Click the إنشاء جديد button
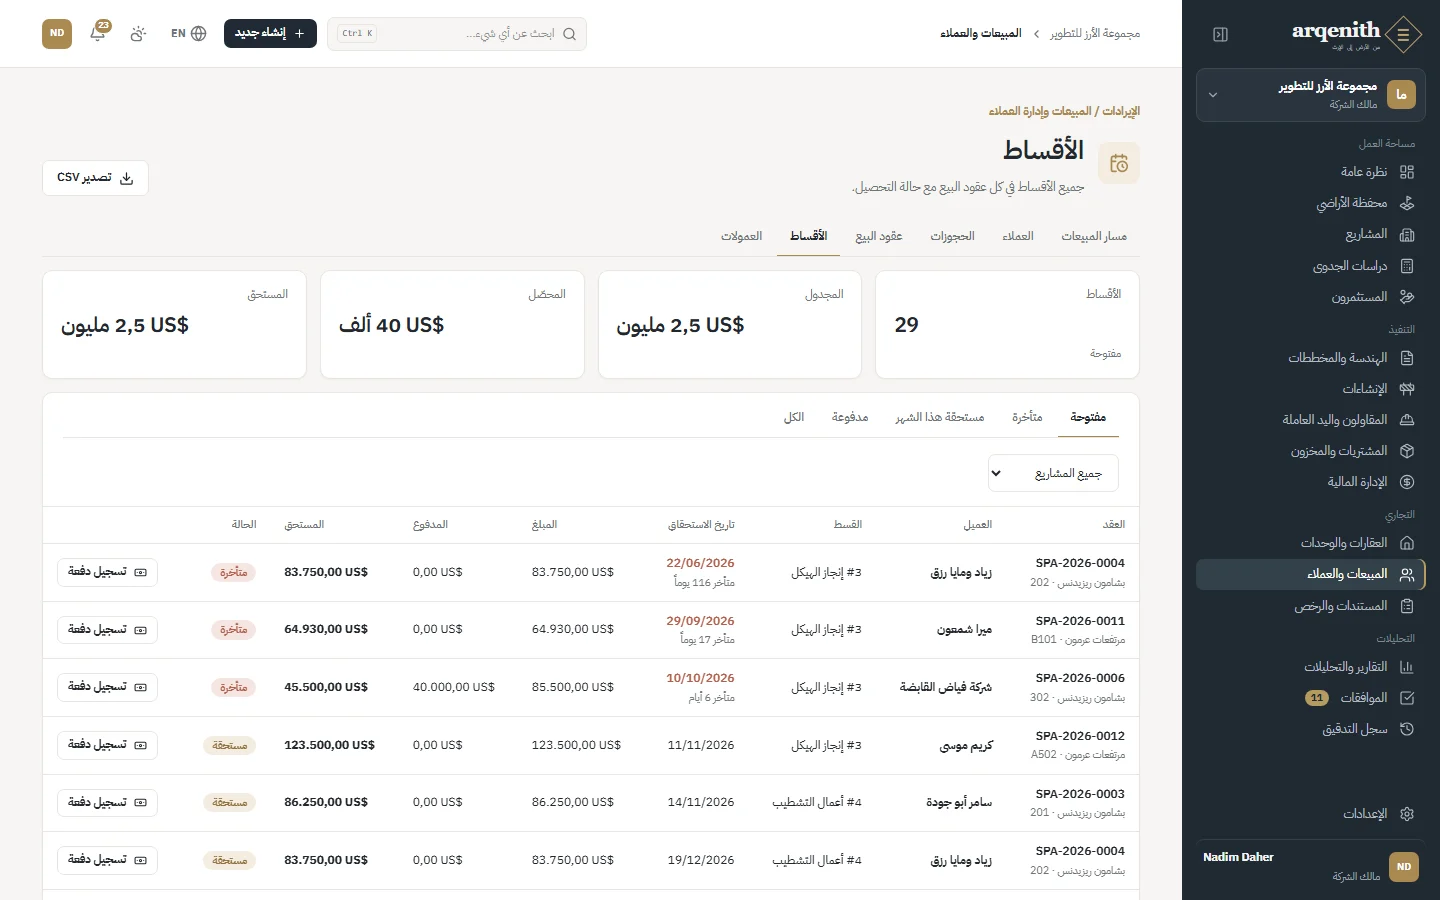 pyautogui.click(x=270, y=33)
